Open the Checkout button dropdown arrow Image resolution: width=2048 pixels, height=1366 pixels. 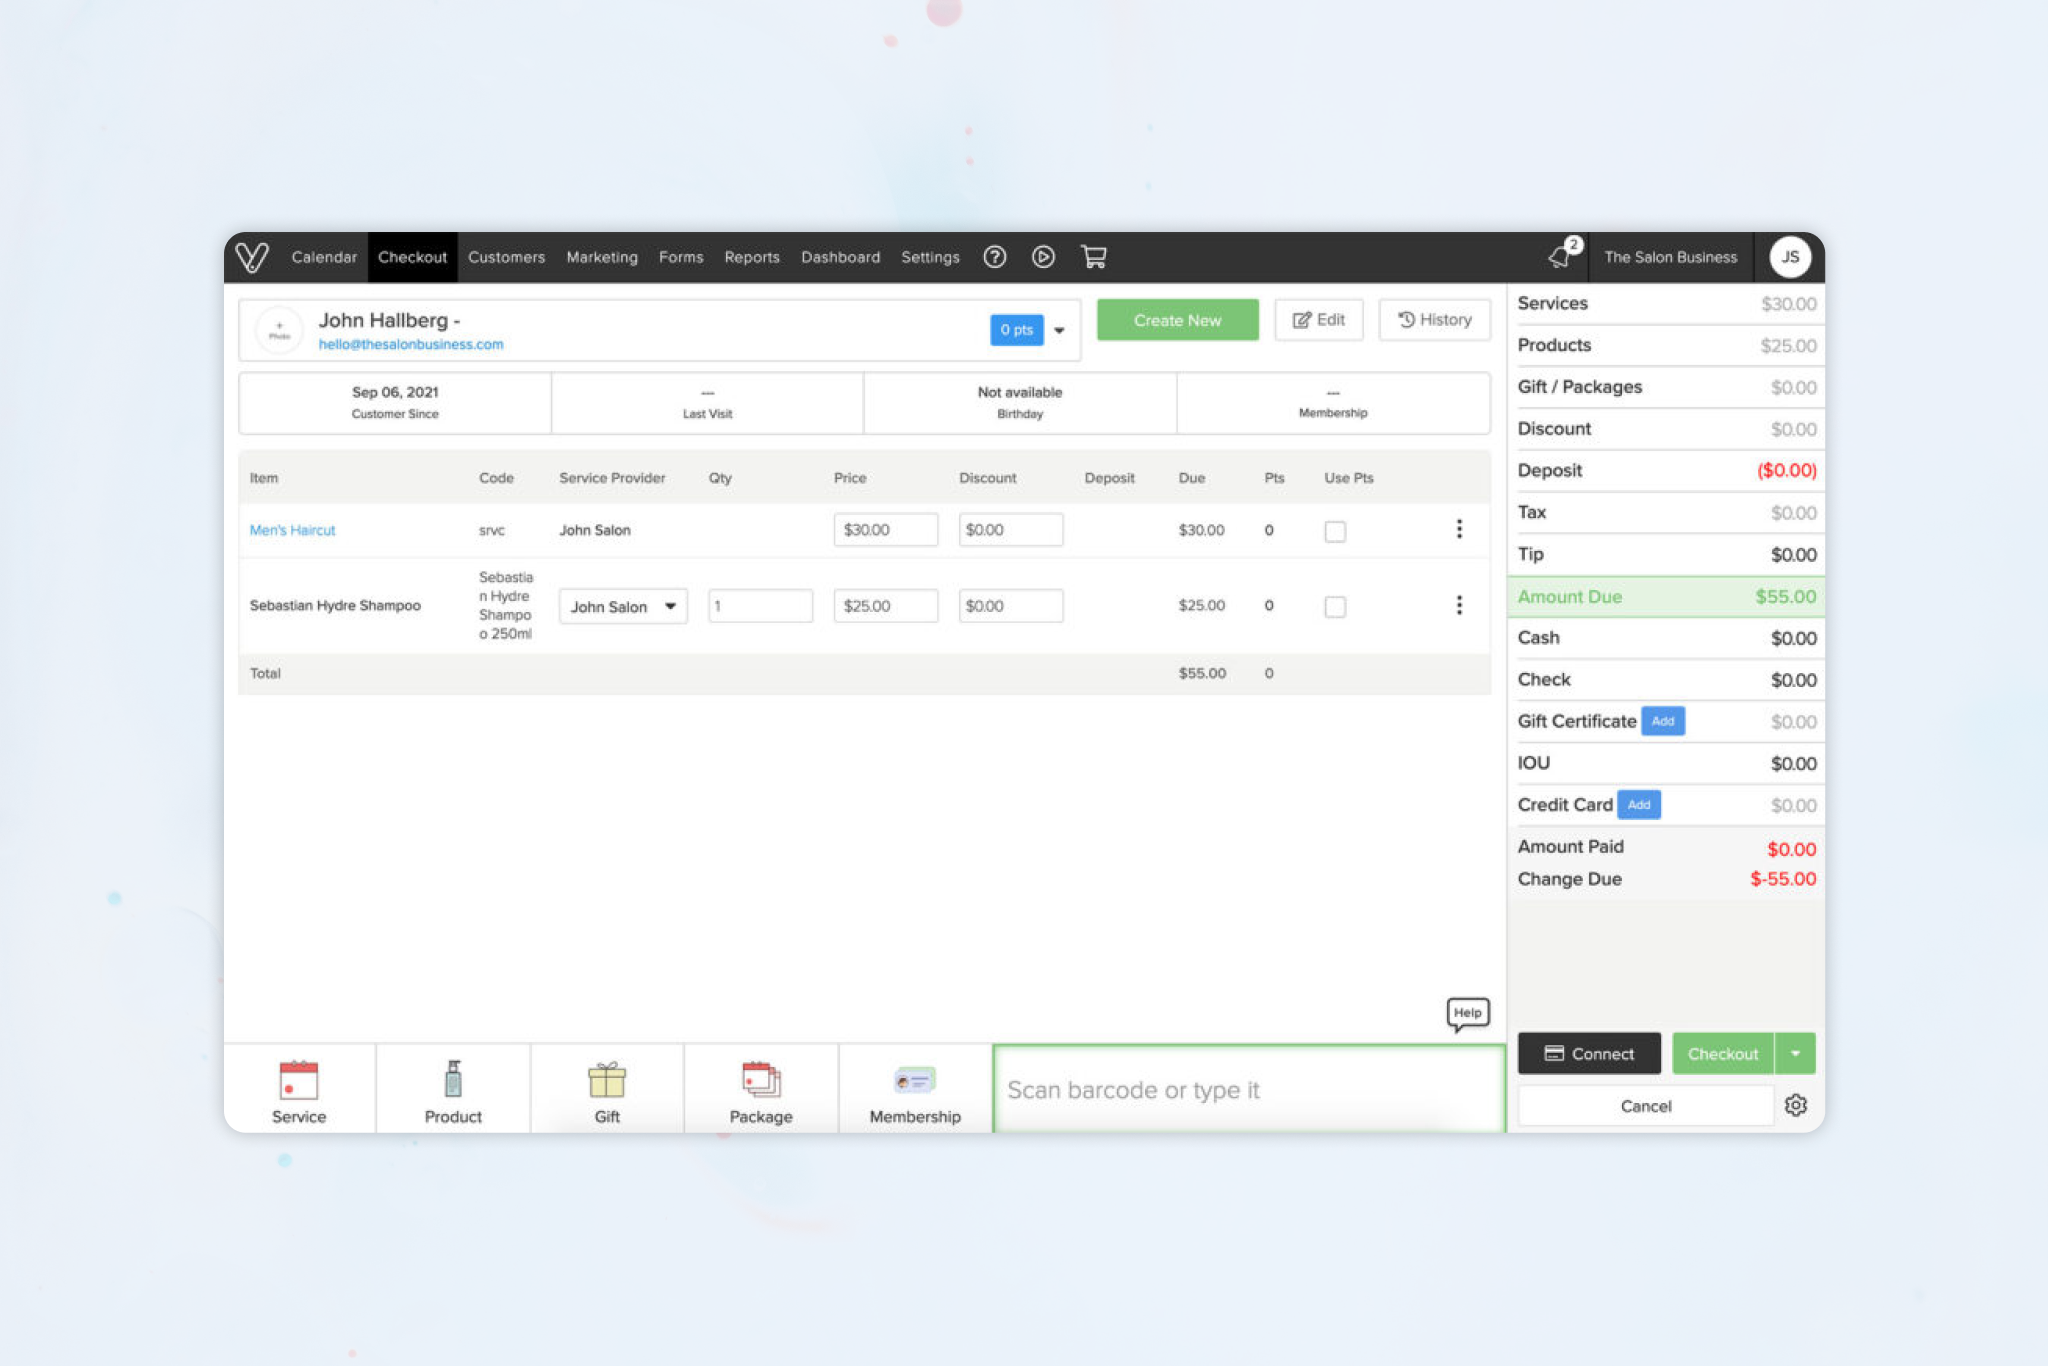point(1795,1053)
